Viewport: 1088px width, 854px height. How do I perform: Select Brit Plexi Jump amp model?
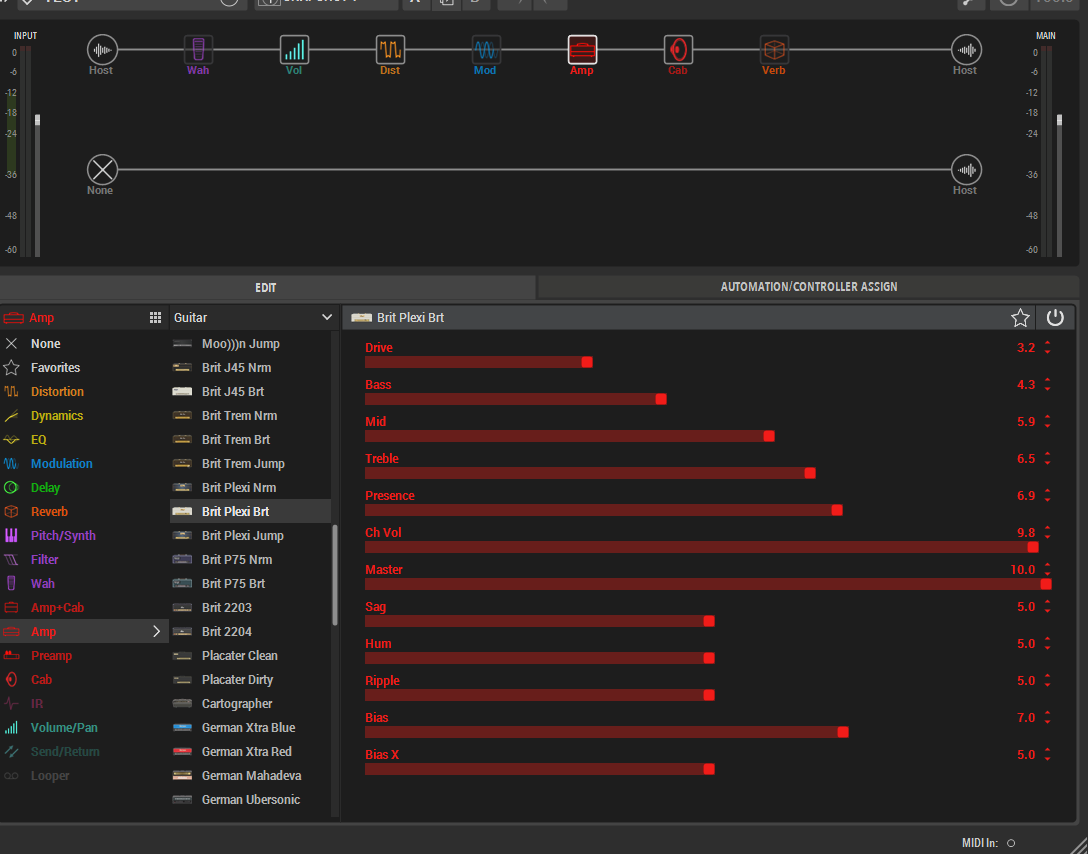coord(250,536)
